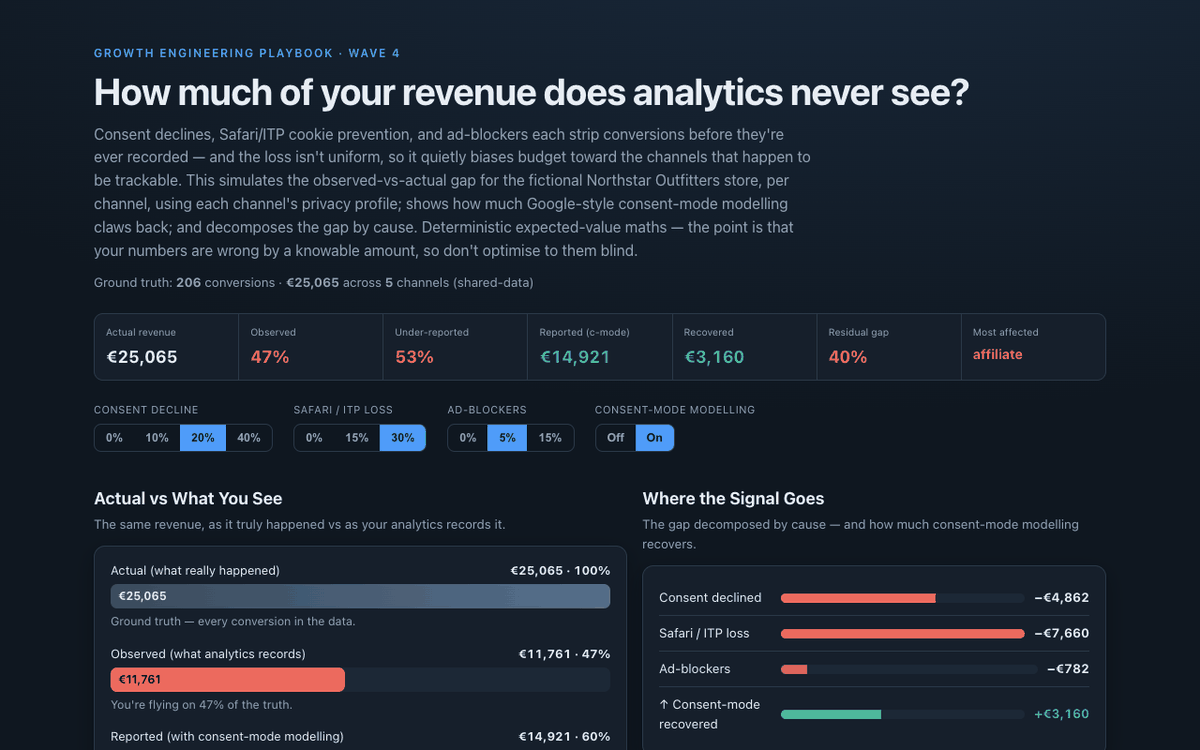Screen dimensions: 1200x750
Task: Click the Ad-blockers bar
Action: point(794,669)
